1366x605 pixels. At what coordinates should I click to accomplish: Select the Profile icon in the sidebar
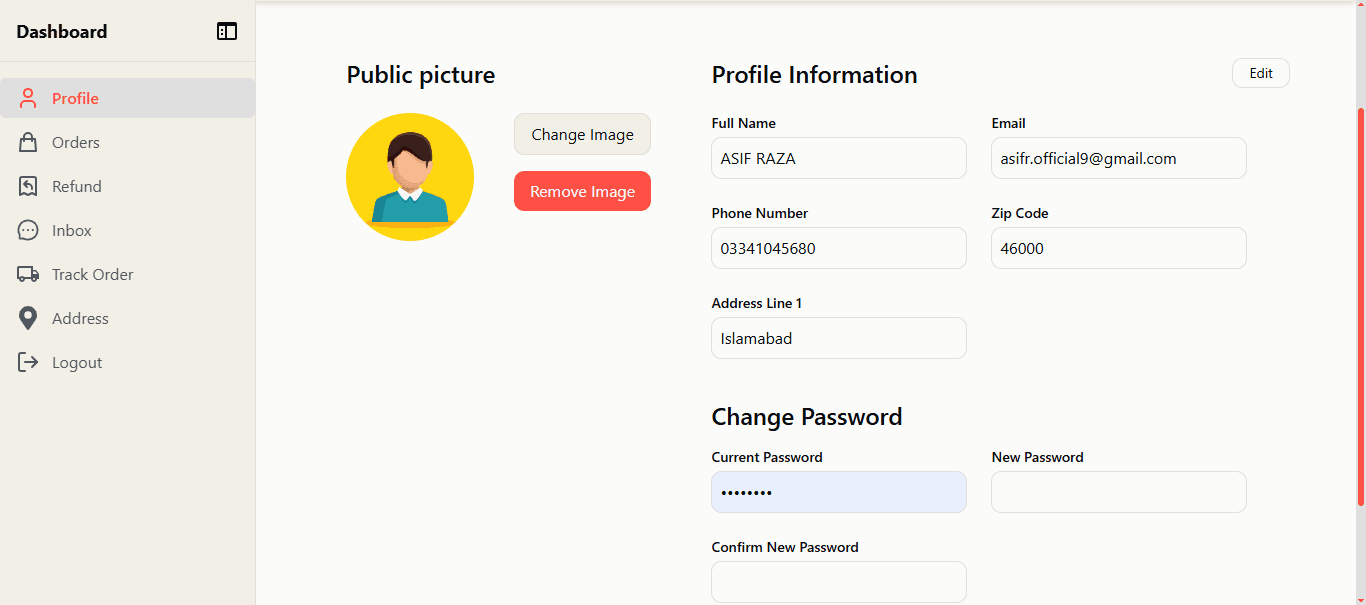coord(27,97)
